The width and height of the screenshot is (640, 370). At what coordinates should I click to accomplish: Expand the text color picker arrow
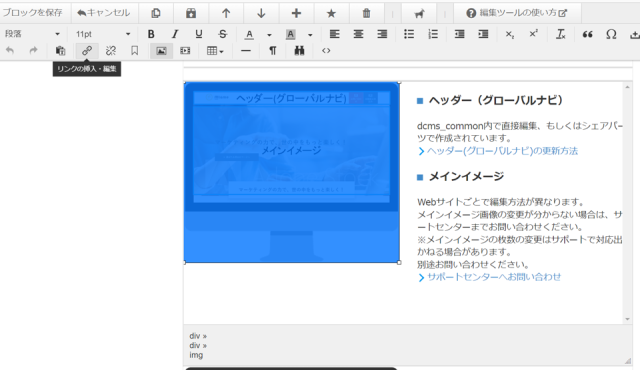click(x=269, y=35)
